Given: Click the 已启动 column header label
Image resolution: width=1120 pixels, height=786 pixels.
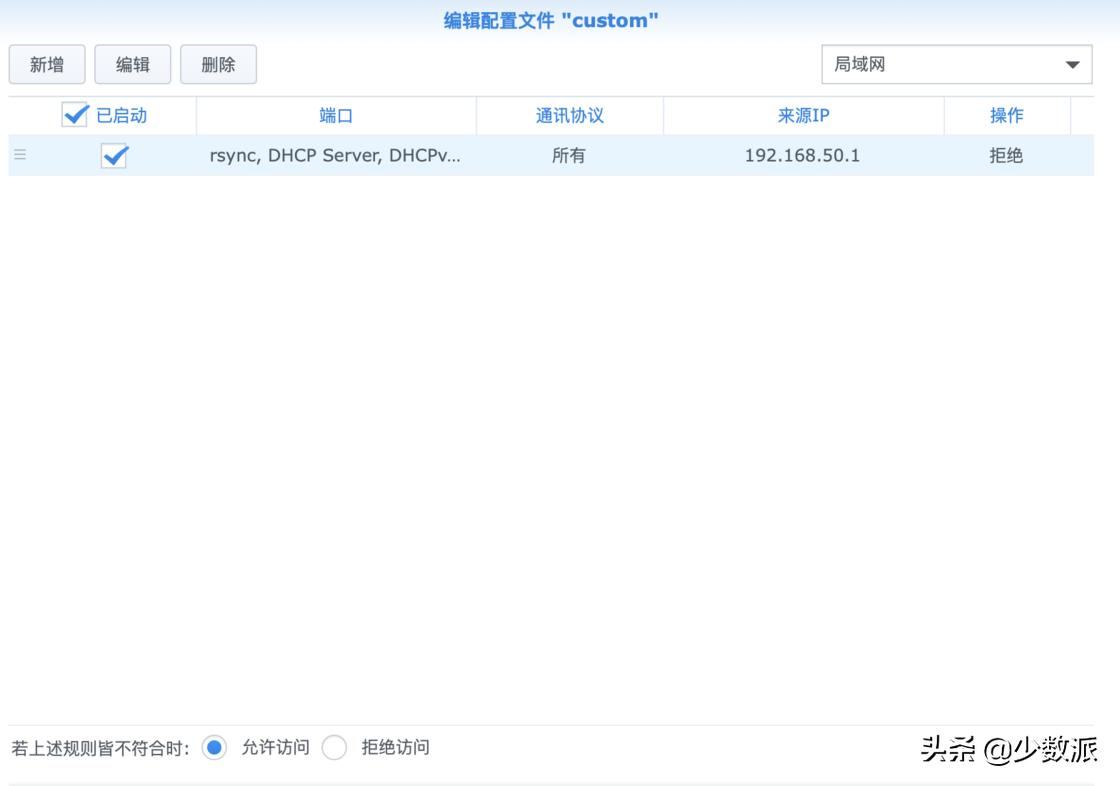Looking at the screenshot, I should pos(120,114).
